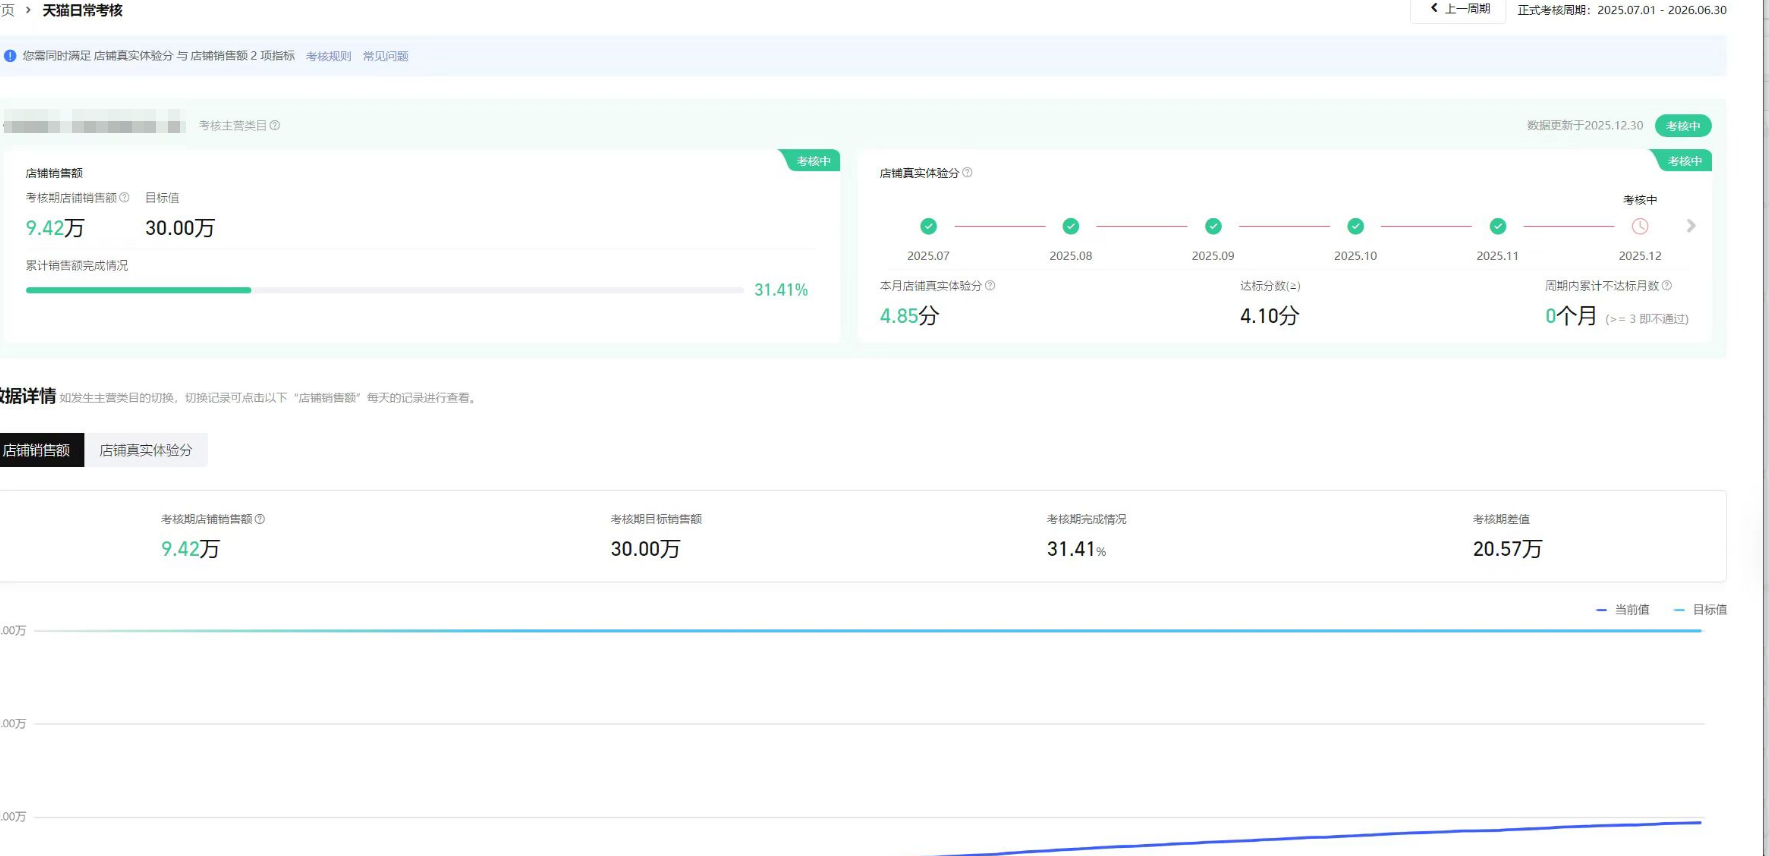This screenshot has width=1769, height=856.
Task: Click help icon beside 考核主营类目
Action: click(275, 126)
